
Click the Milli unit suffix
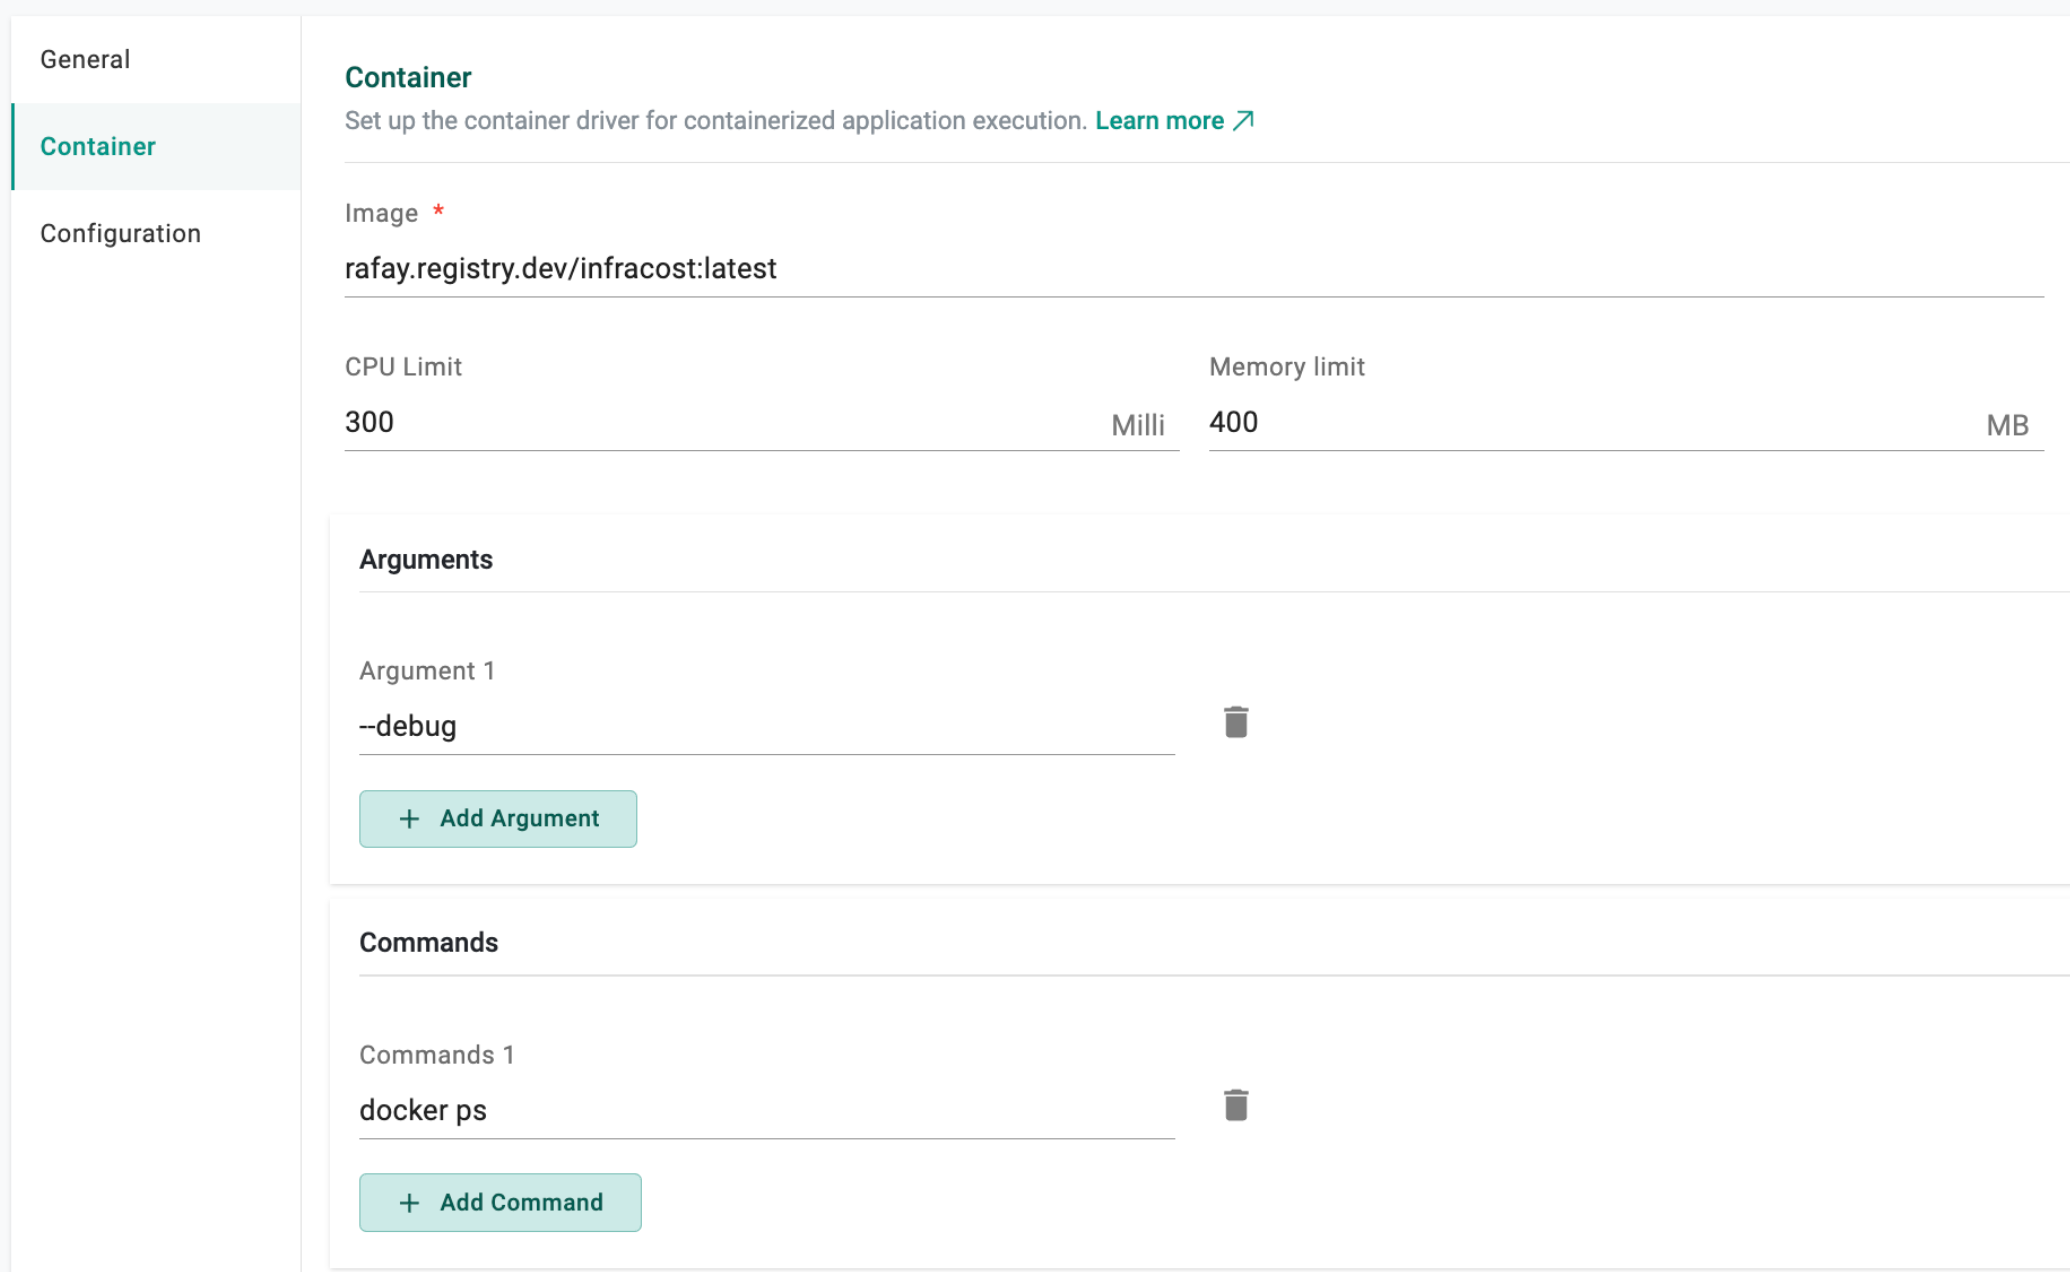tap(1138, 425)
